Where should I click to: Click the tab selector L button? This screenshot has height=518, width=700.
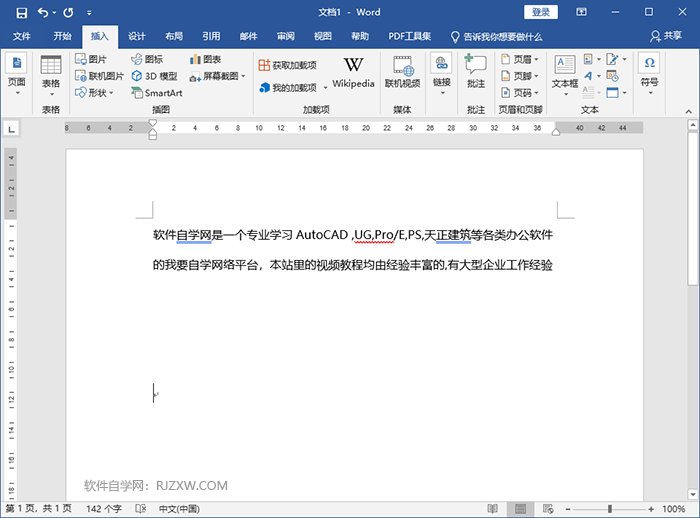coord(12,130)
